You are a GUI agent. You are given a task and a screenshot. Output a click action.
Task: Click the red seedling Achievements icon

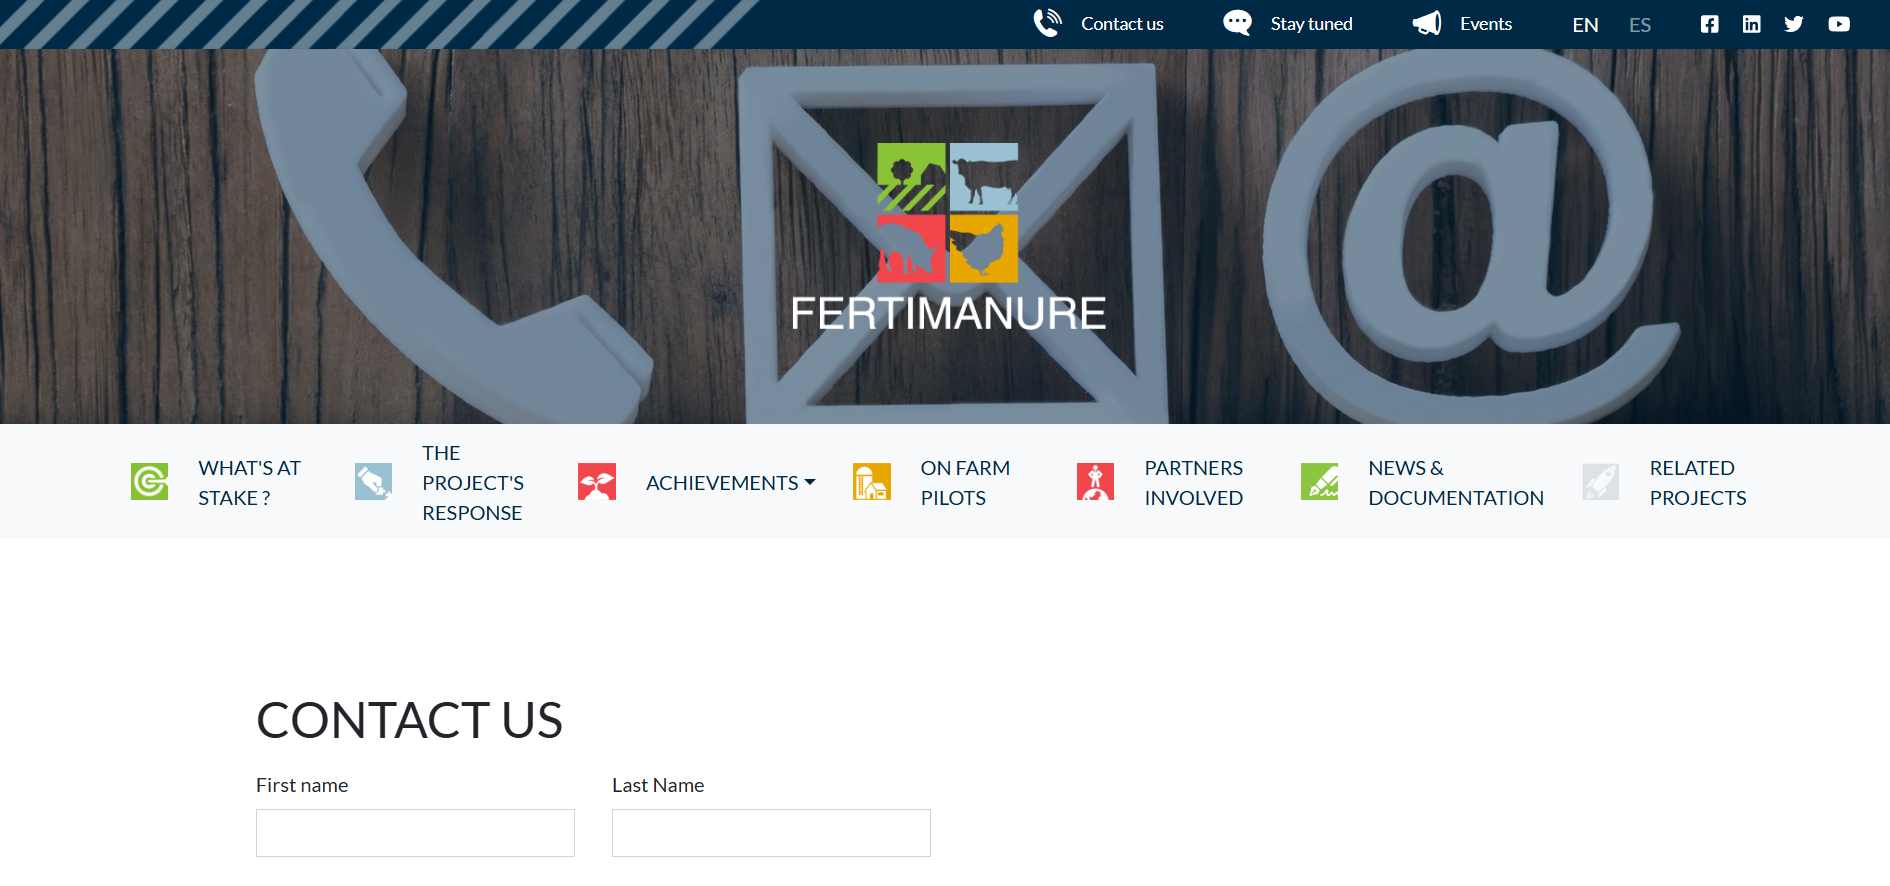(x=597, y=482)
